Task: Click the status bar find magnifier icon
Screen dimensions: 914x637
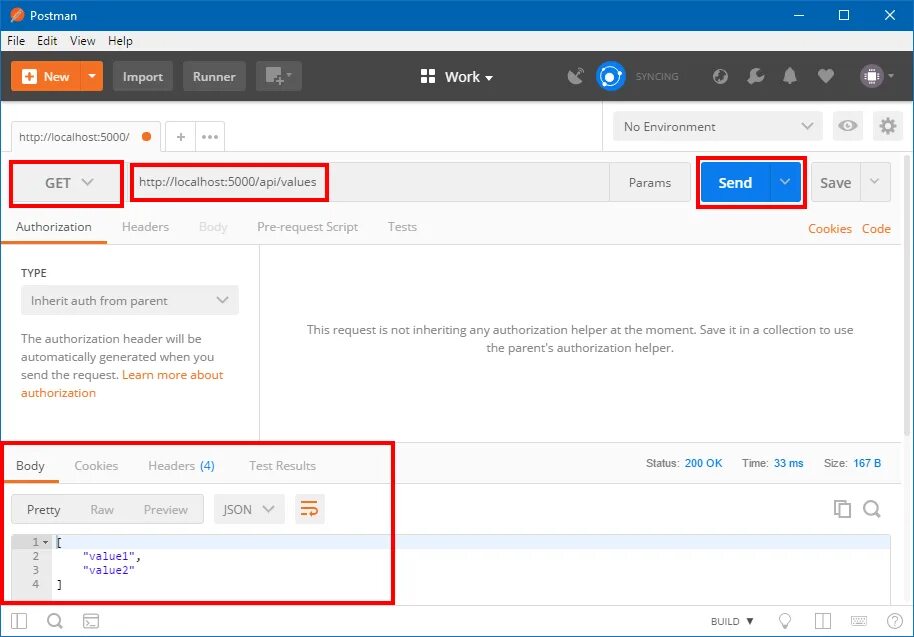Action: click(55, 621)
